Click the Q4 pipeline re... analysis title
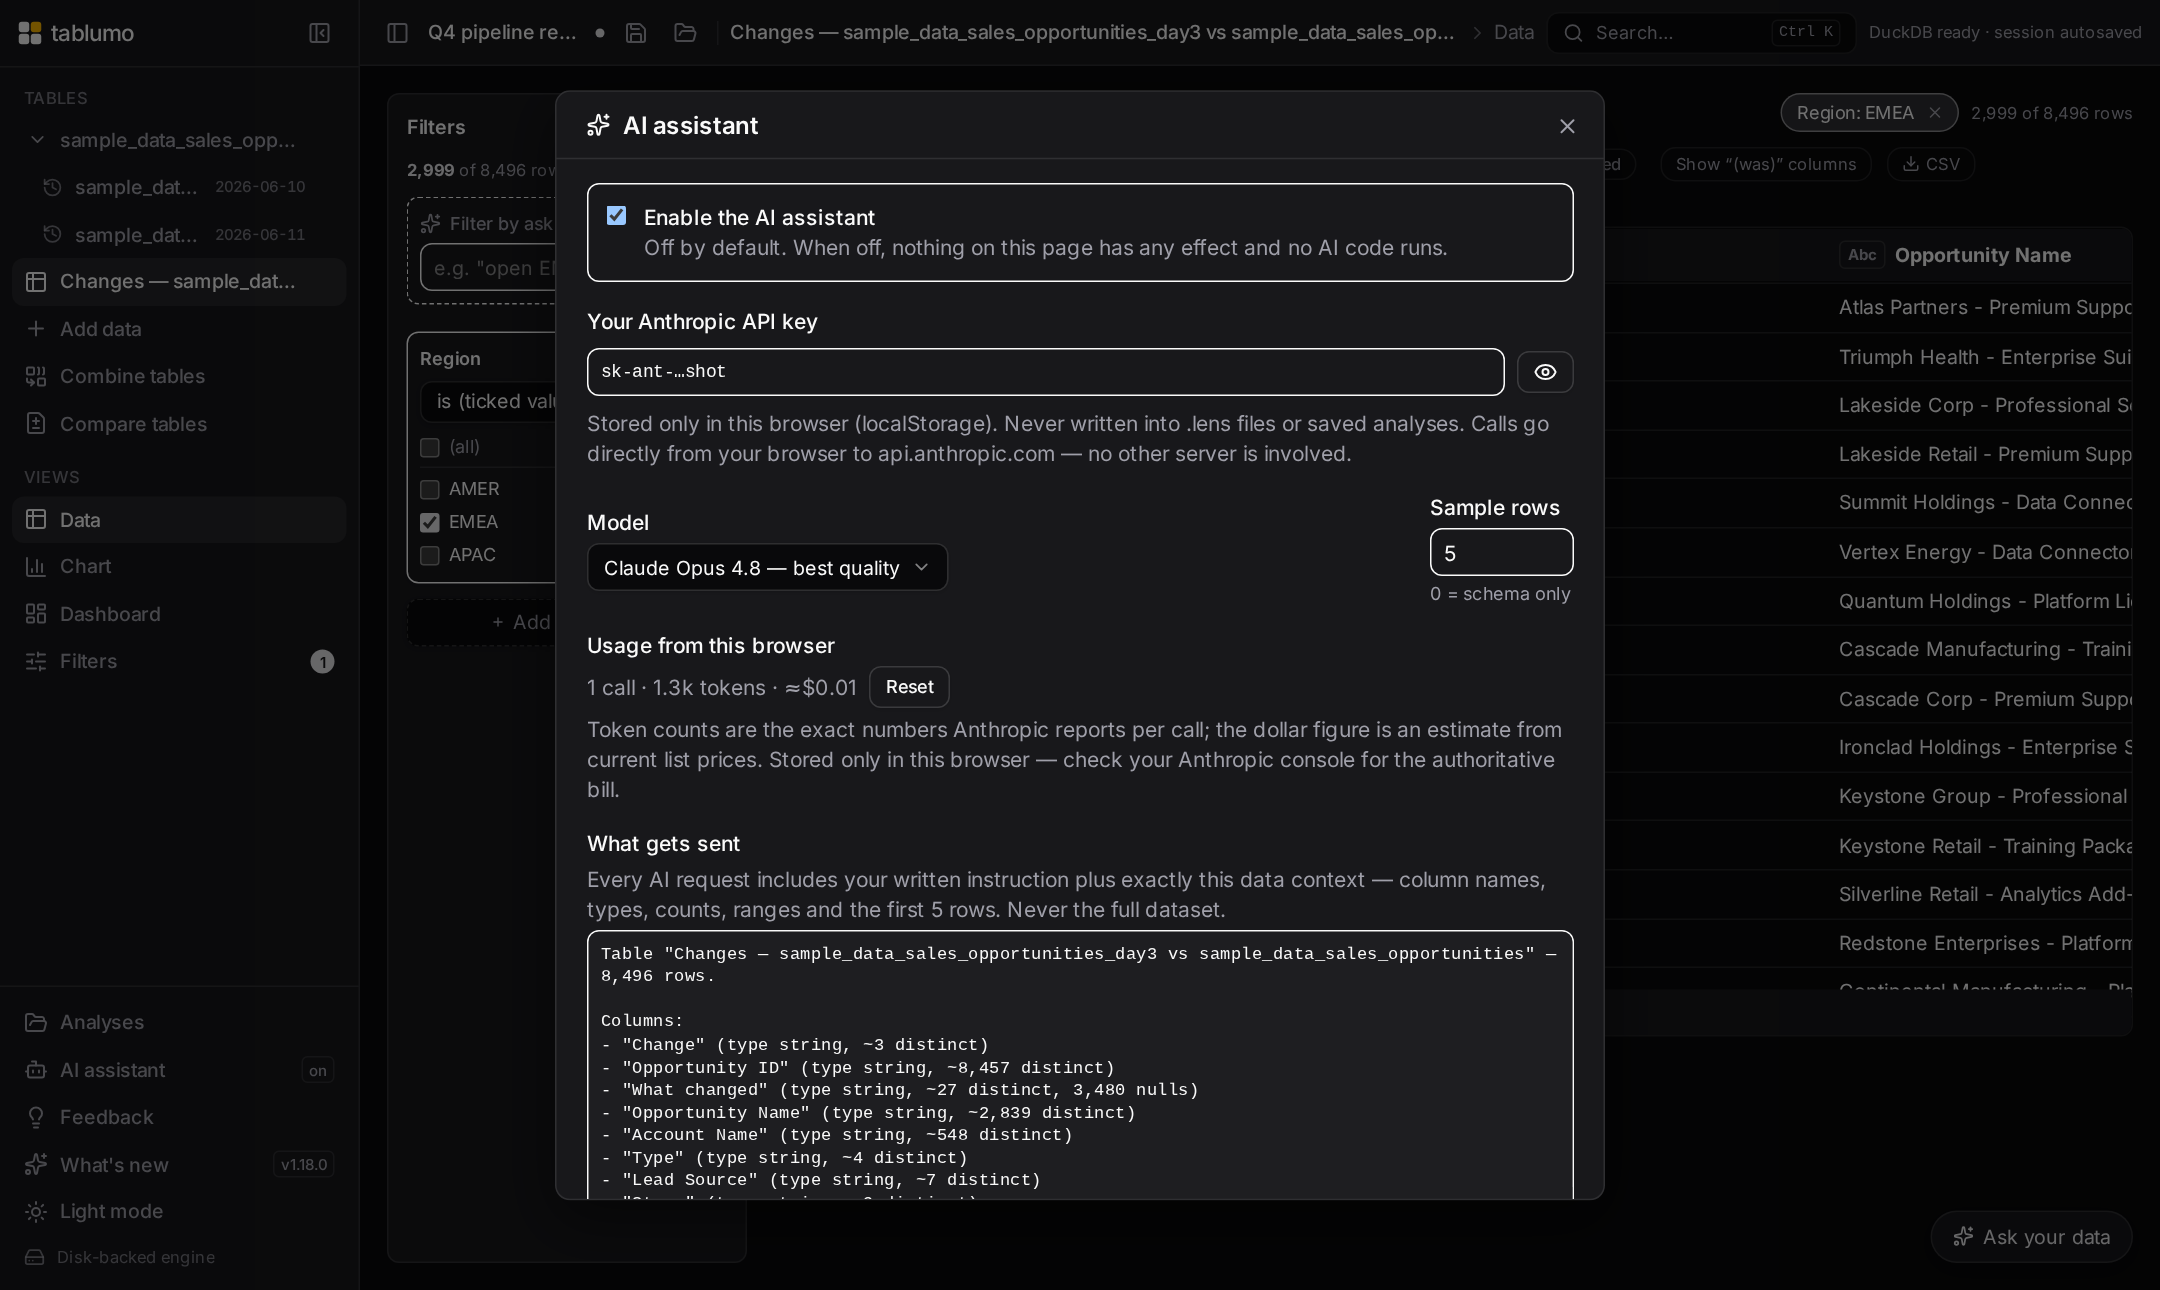Viewport: 2160px width, 1290px height. [x=502, y=32]
